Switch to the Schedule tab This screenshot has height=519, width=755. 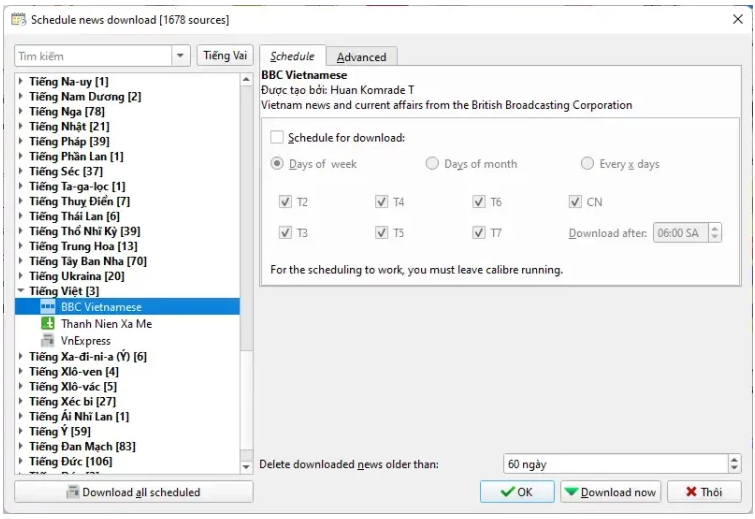292,56
